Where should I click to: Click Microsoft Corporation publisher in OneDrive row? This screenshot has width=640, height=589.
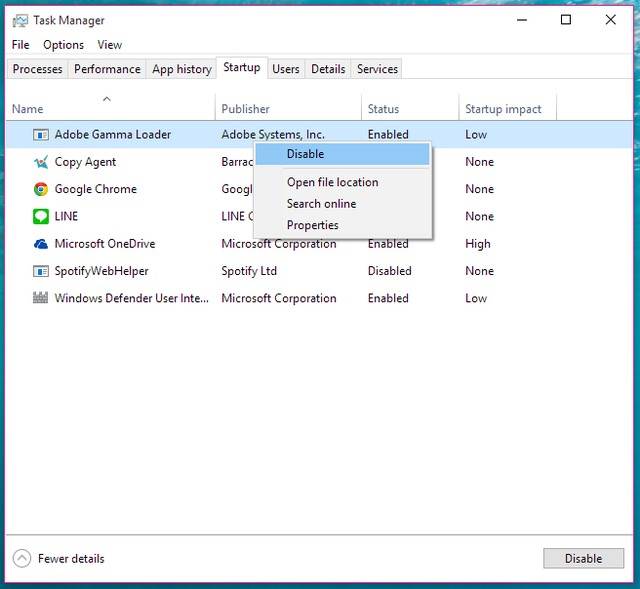pyautogui.click(x=279, y=245)
